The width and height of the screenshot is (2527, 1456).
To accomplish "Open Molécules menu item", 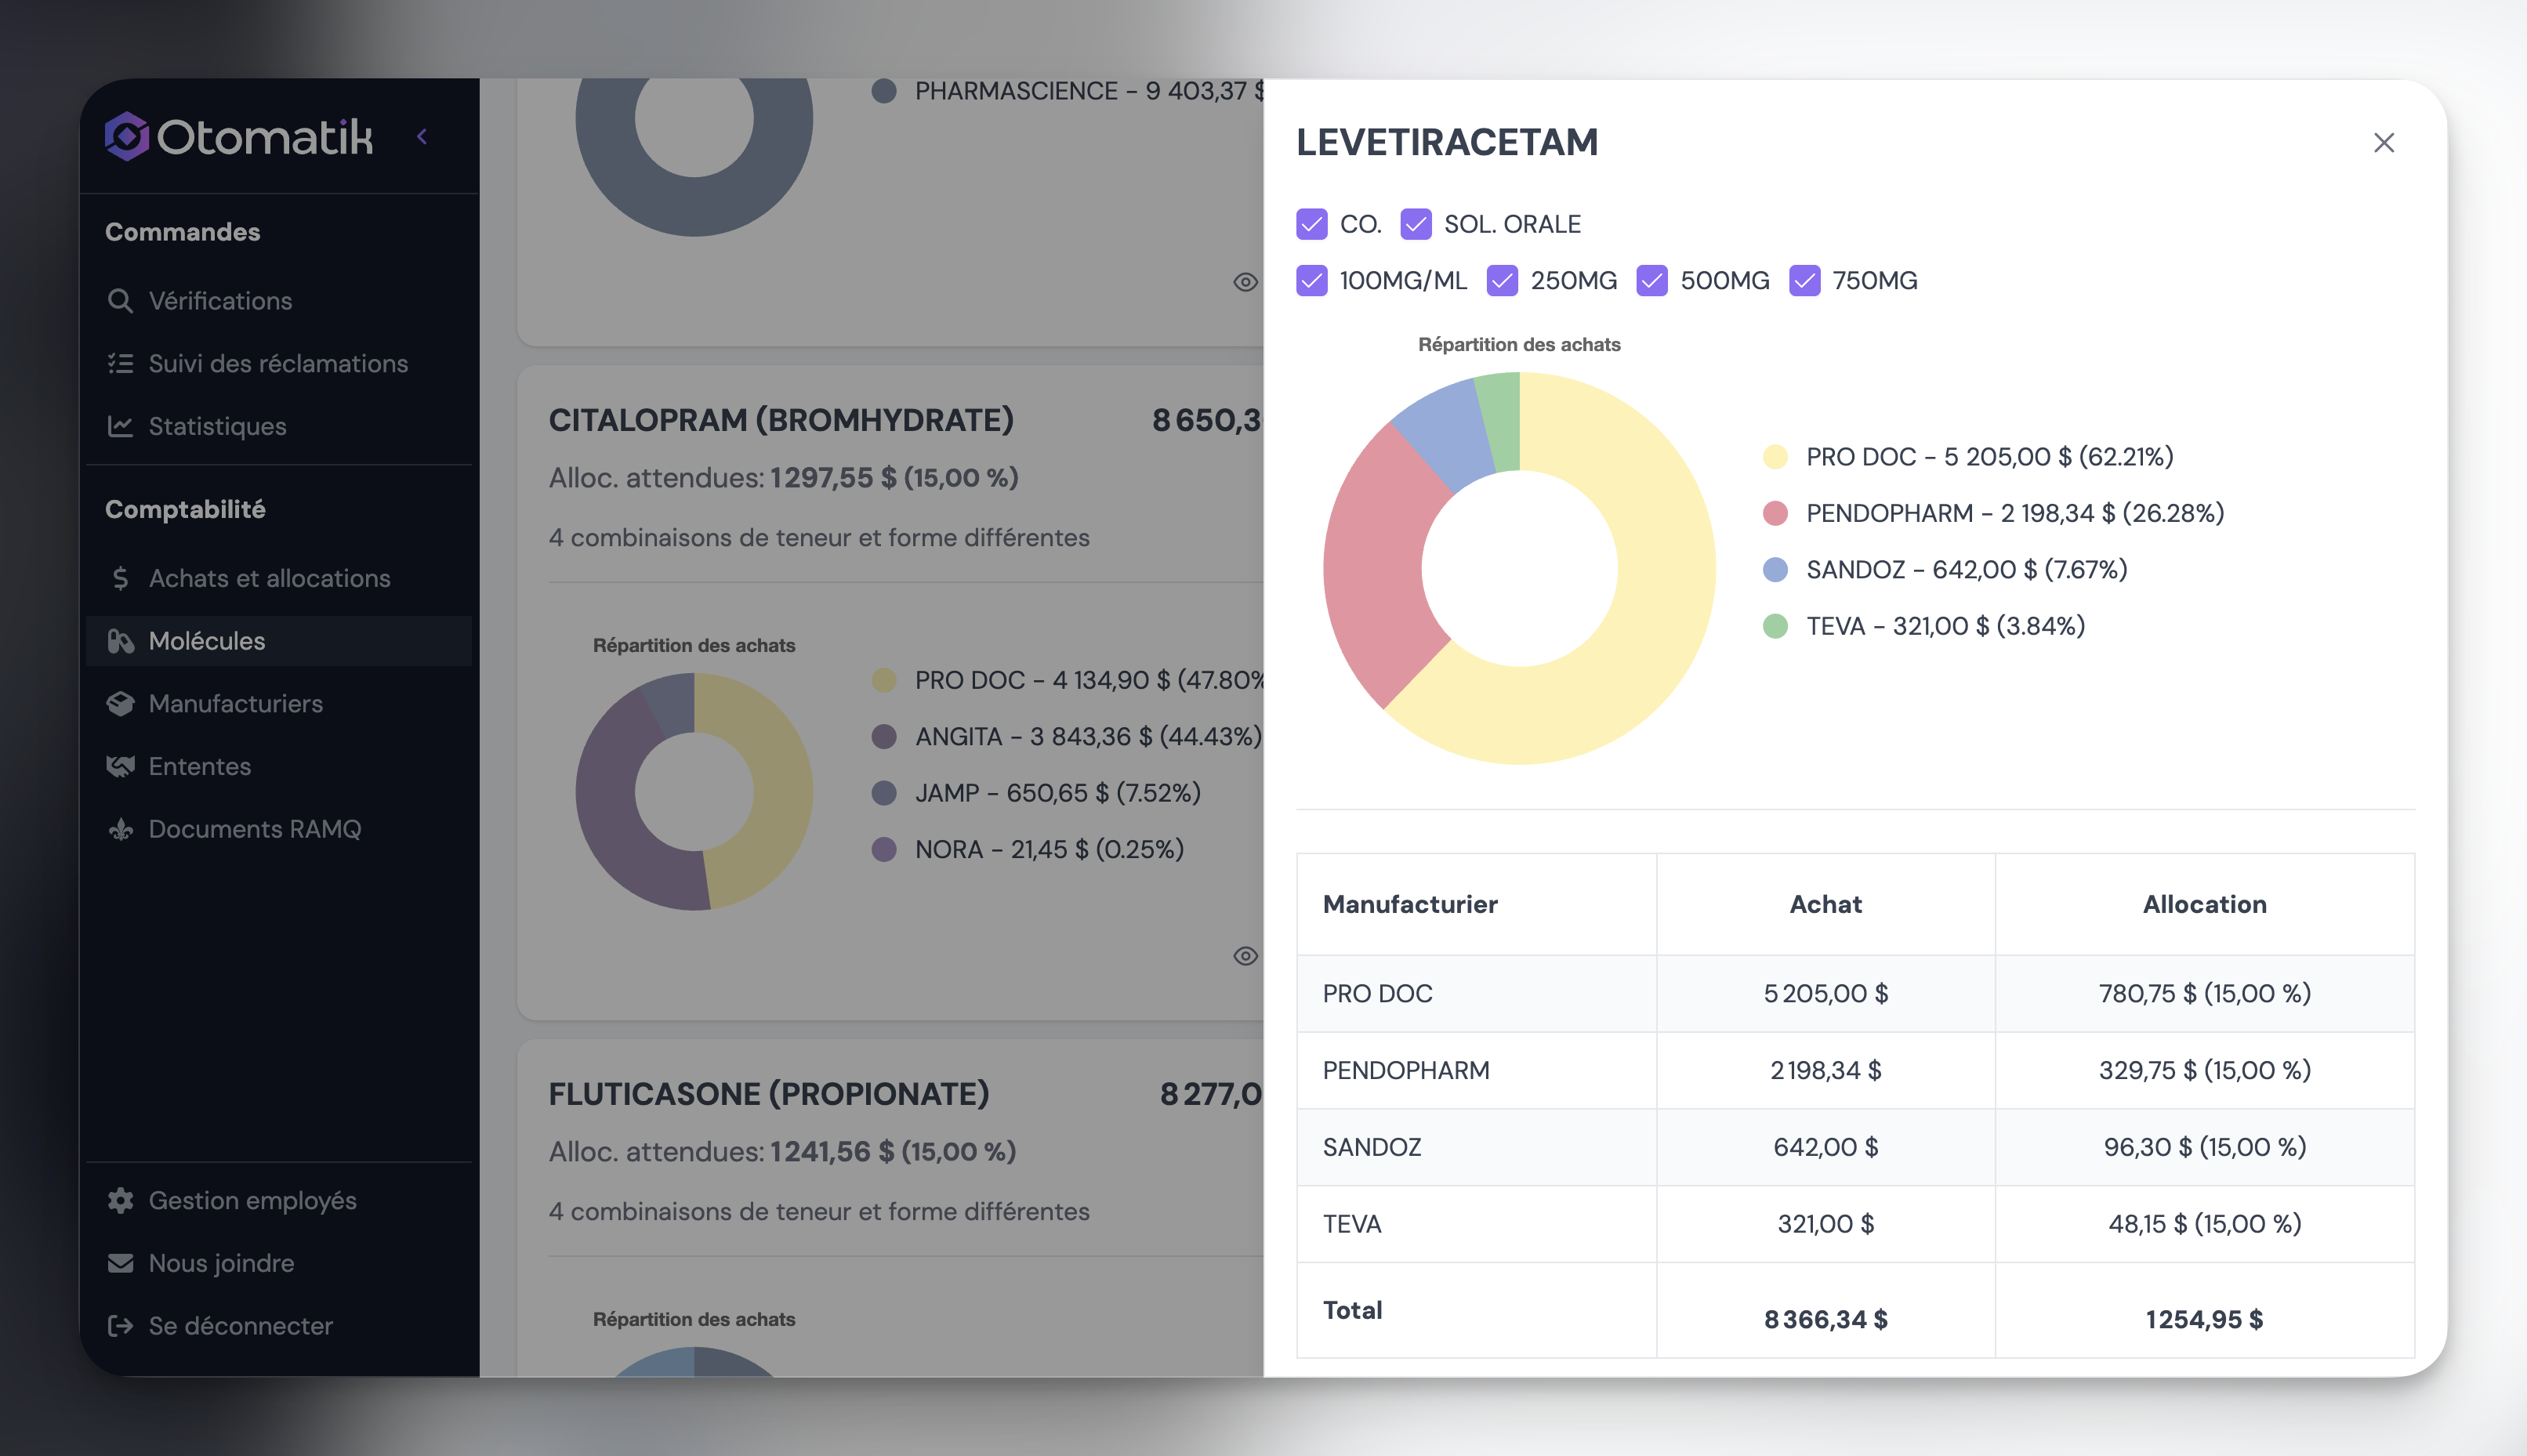I will pyautogui.click(x=207, y=641).
